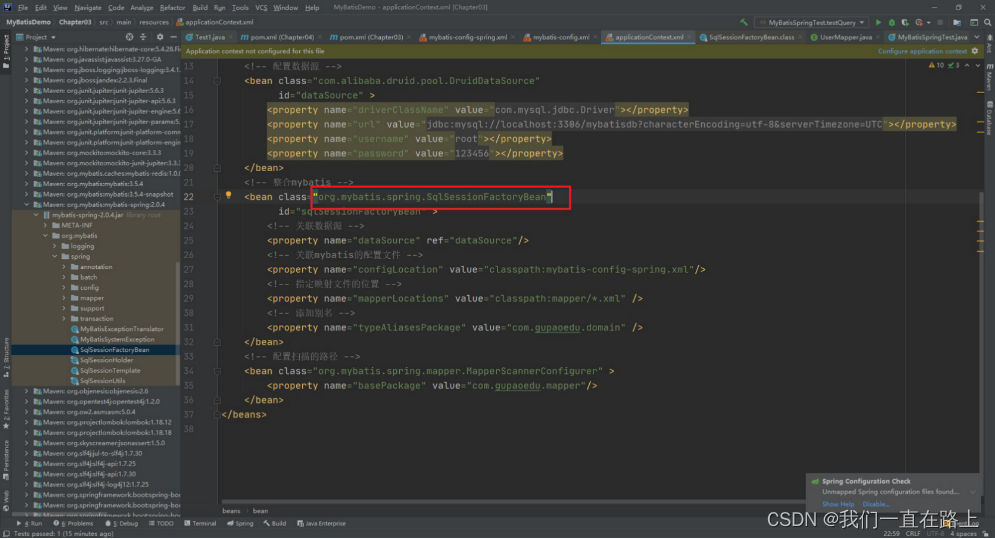Open the Run tool window

tap(29, 524)
